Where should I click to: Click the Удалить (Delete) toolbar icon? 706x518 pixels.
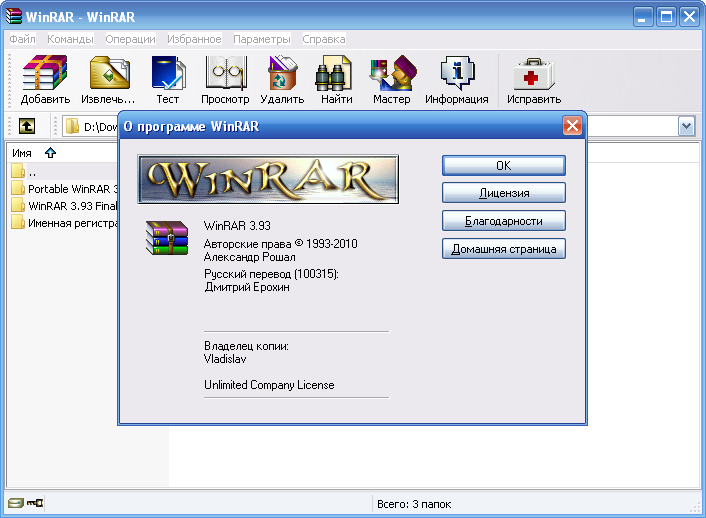coord(282,80)
